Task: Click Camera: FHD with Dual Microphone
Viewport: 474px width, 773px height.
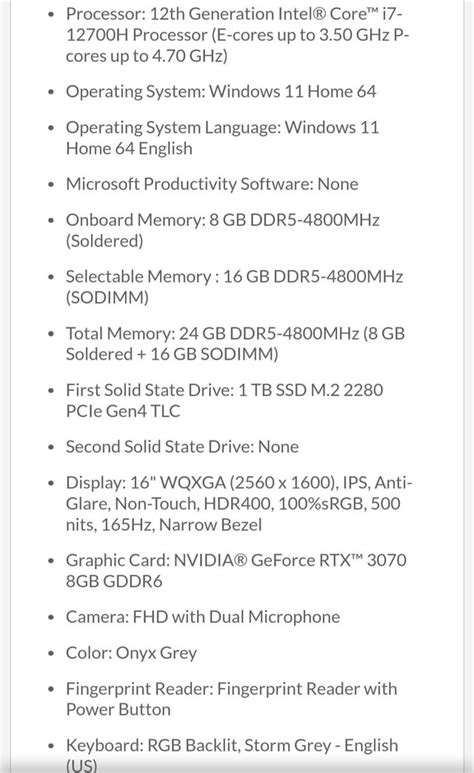Action: coord(203,617)
